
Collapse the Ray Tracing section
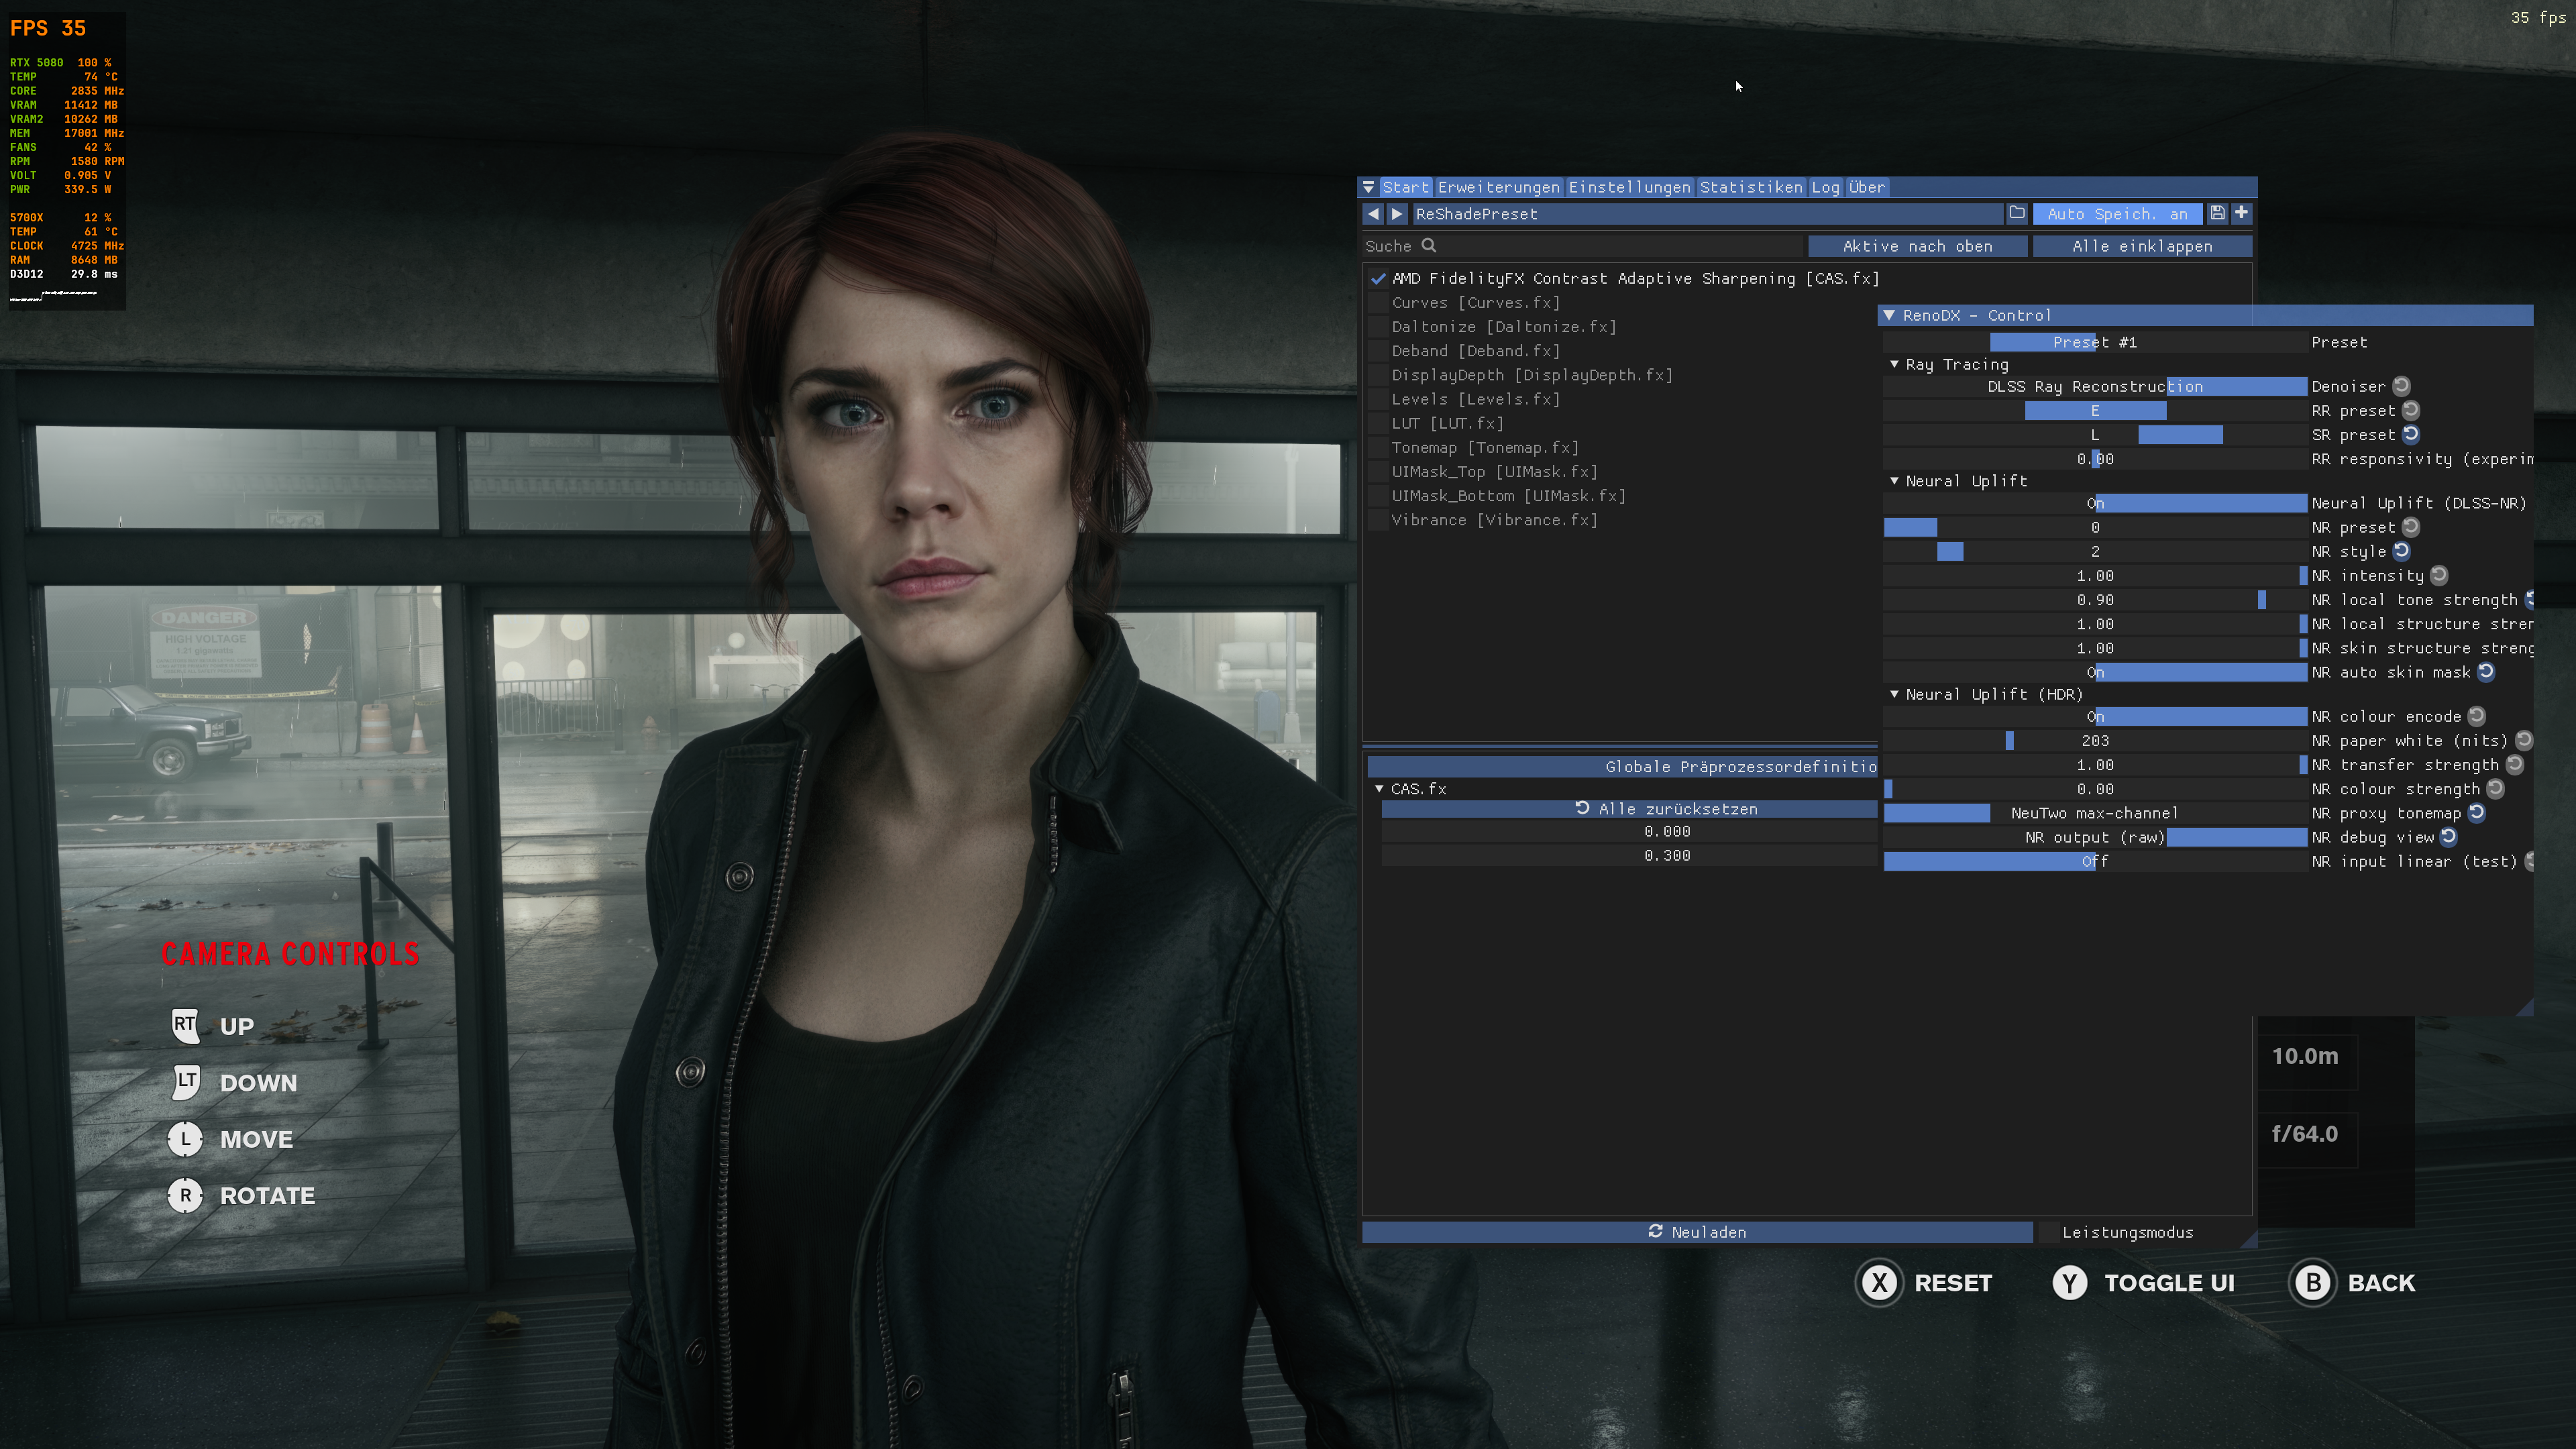1894,364
